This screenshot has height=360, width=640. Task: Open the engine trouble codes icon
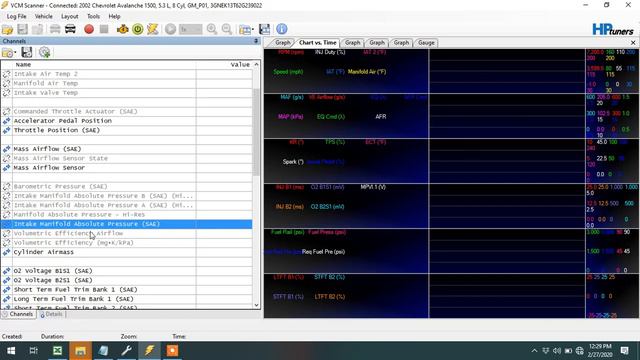pyautogui.click(x=122, y=29)
